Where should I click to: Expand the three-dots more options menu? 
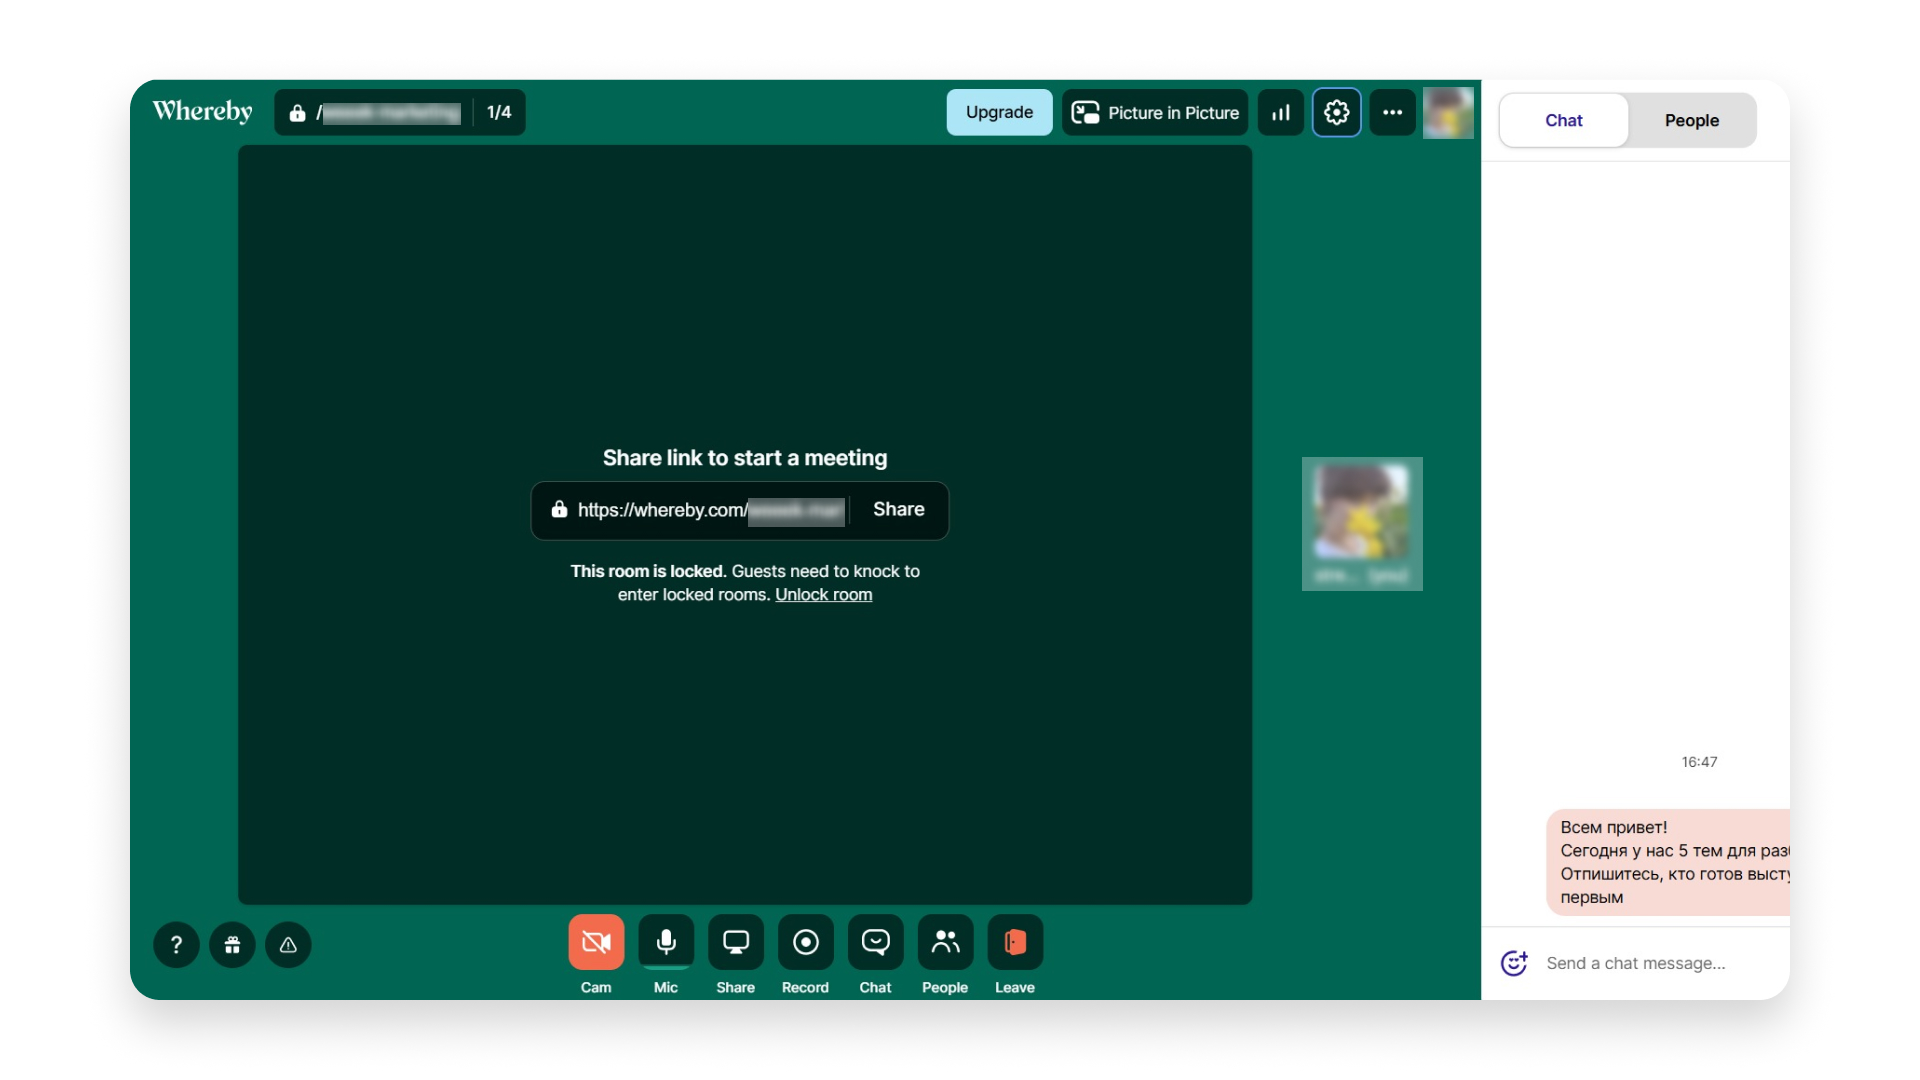coord(1393,112)
